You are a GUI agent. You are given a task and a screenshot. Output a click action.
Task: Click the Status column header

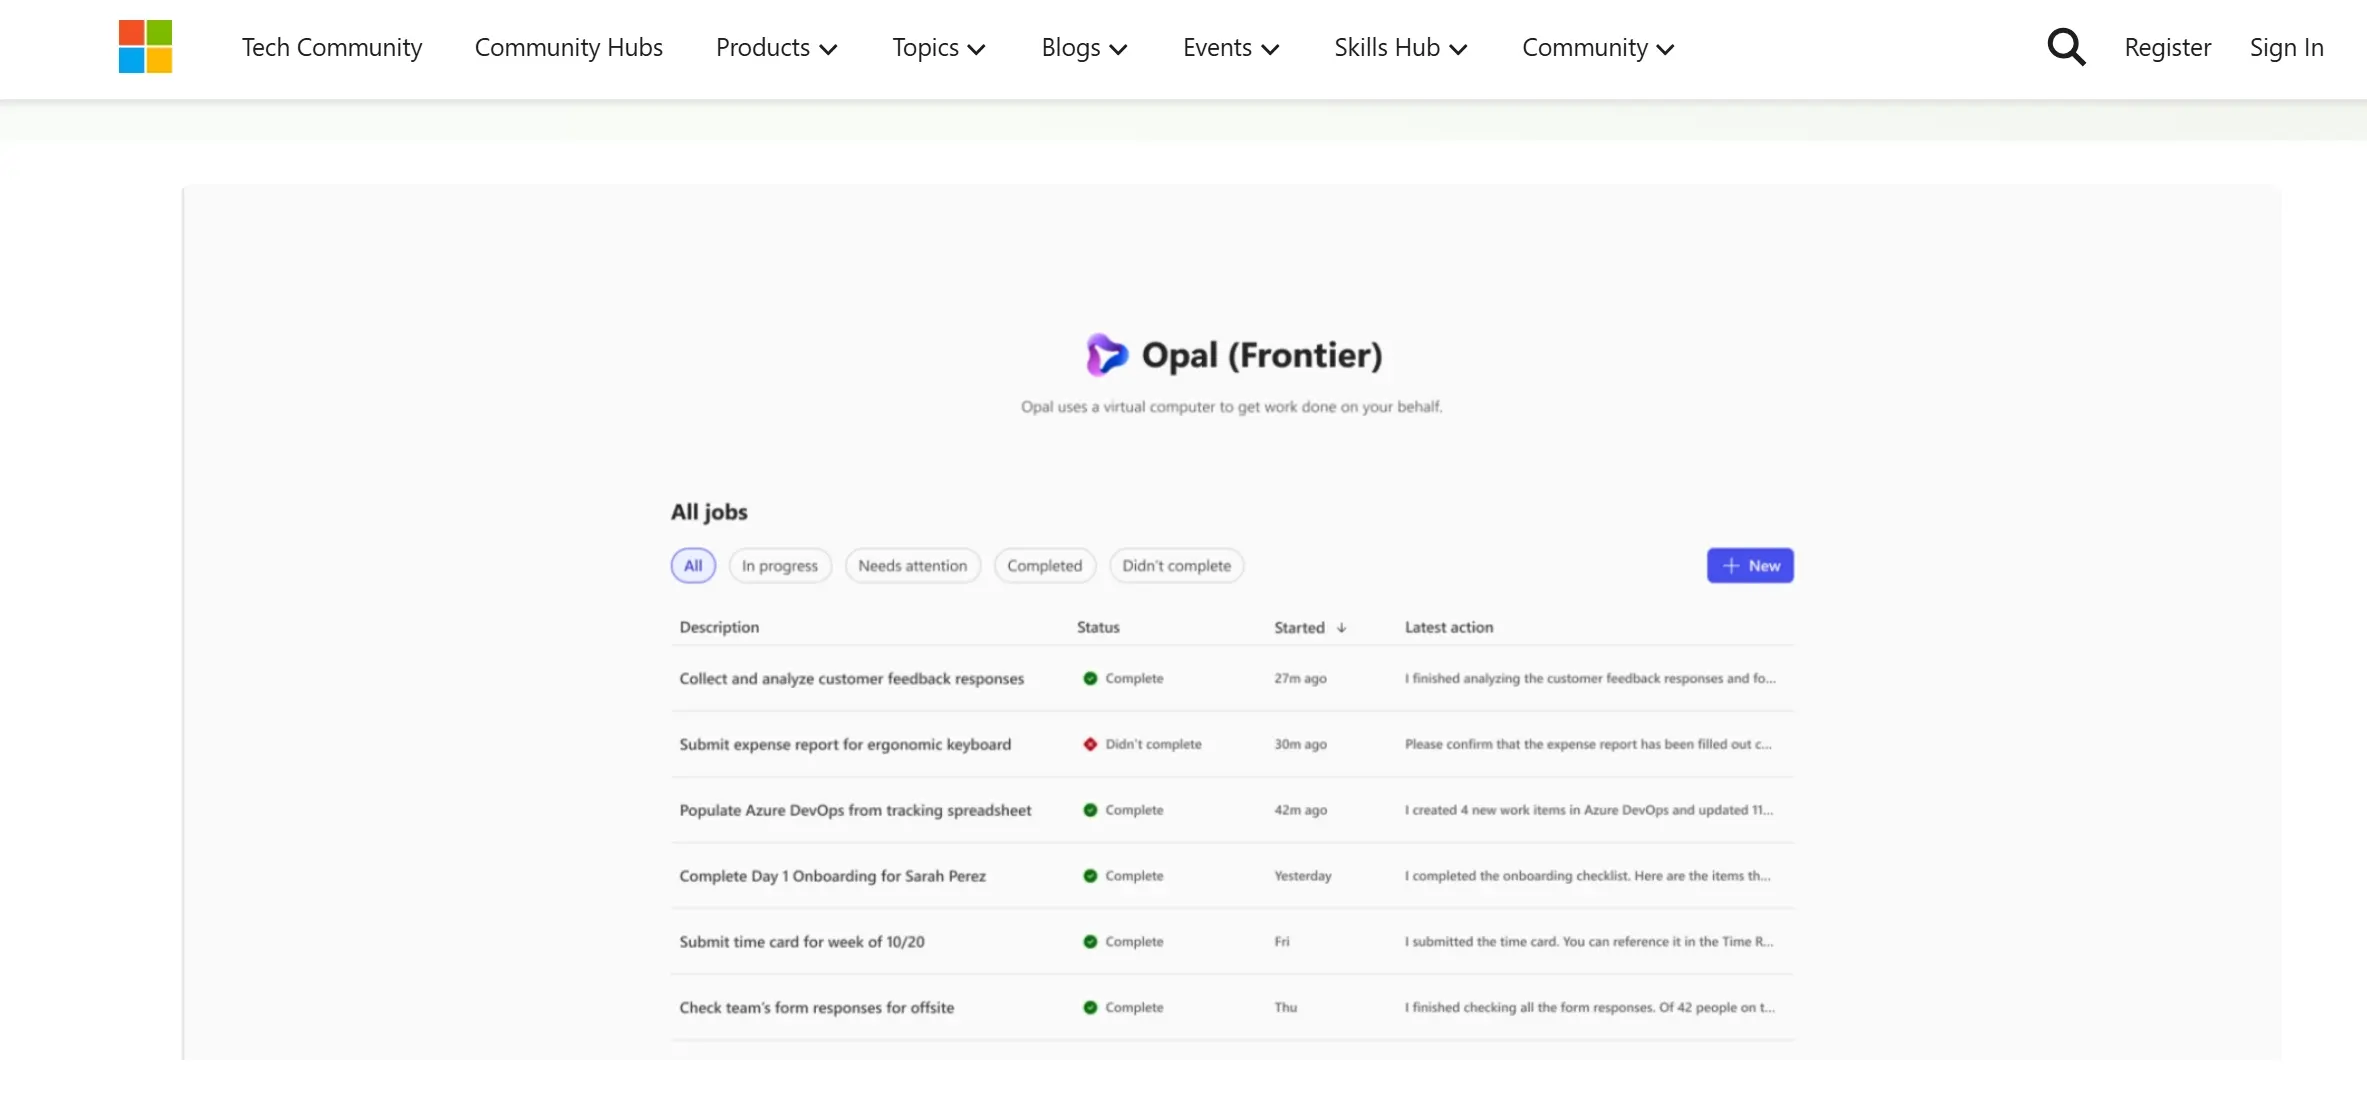point(1098,628)
